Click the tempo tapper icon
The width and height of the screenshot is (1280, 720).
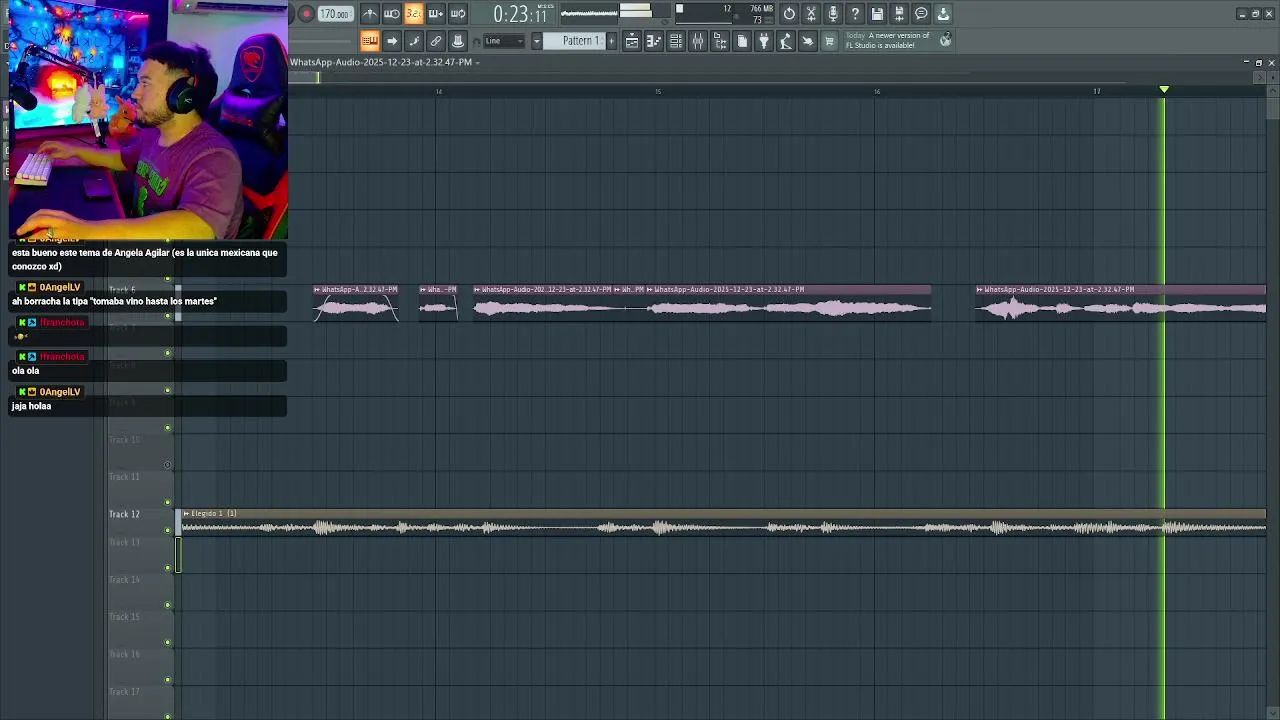click(x=786, y=41)
